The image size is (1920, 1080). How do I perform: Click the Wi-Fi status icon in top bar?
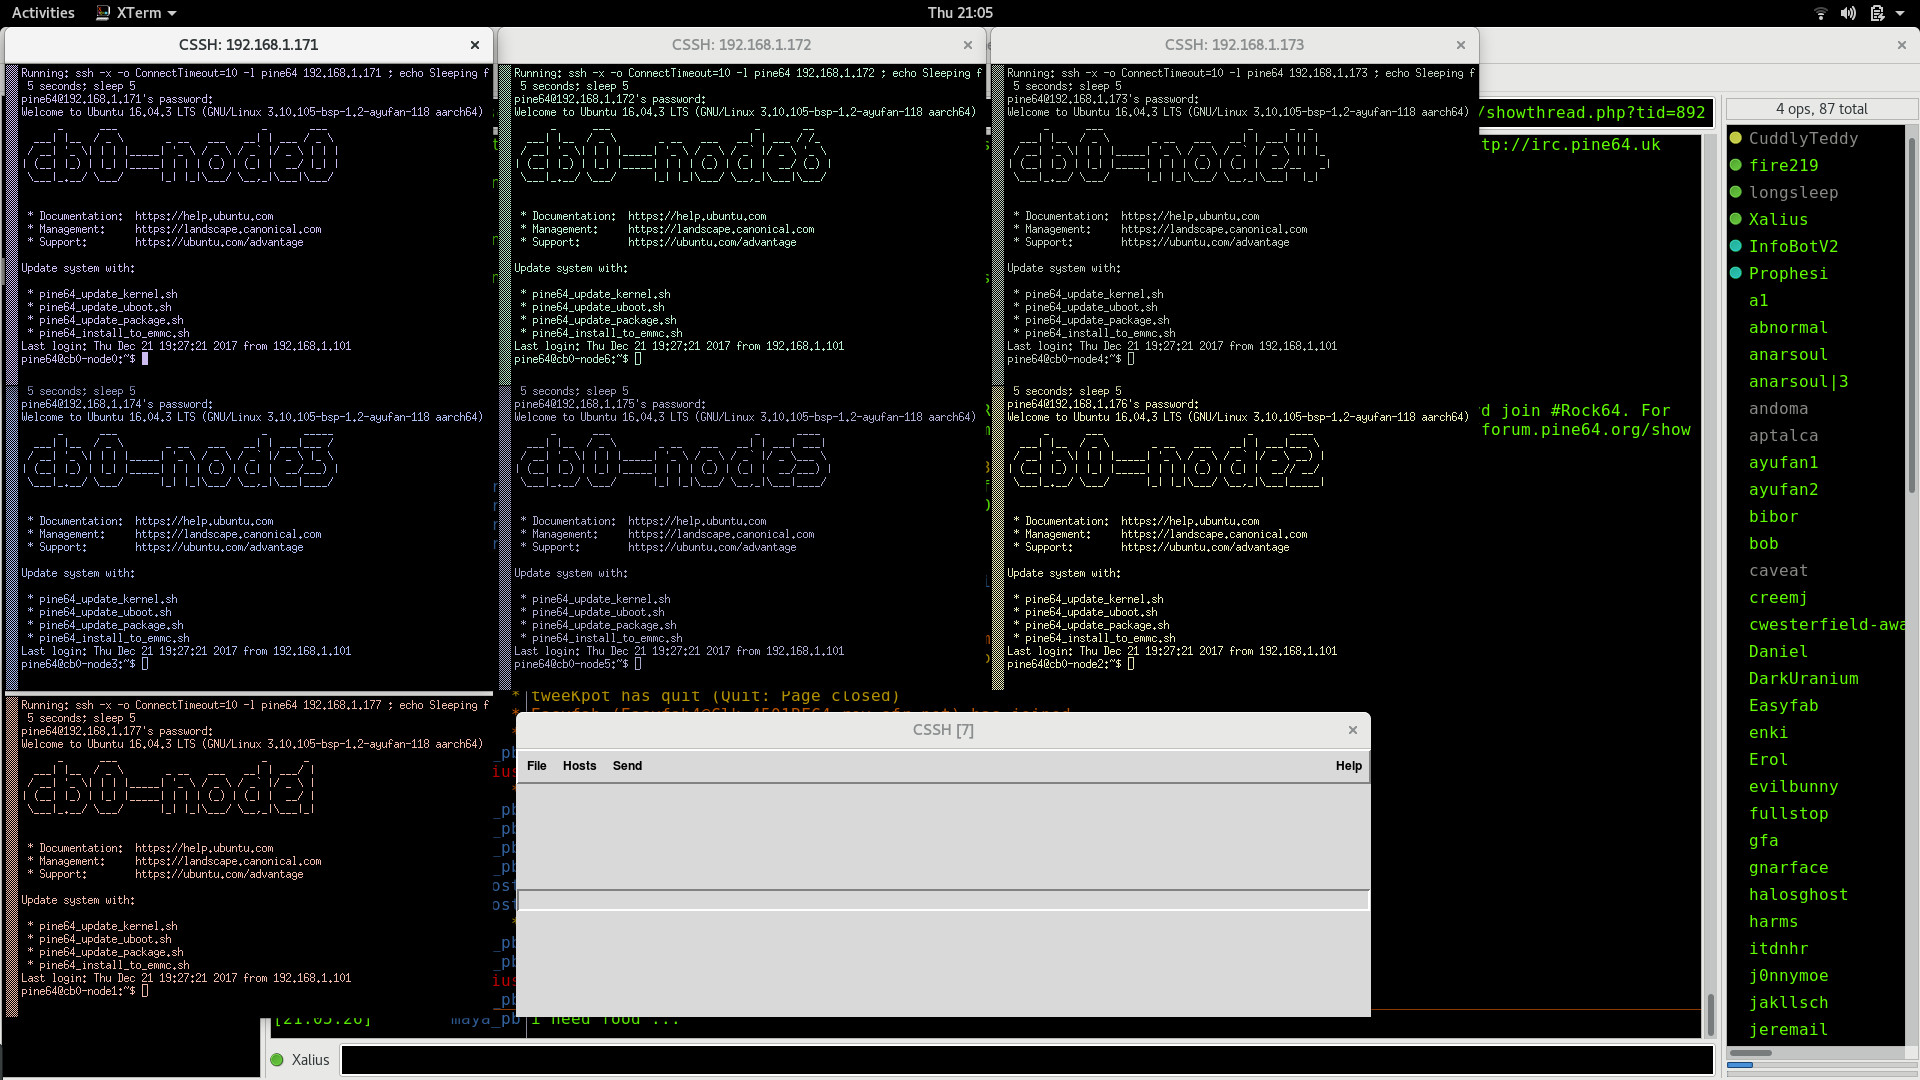tap(1820, 13)
